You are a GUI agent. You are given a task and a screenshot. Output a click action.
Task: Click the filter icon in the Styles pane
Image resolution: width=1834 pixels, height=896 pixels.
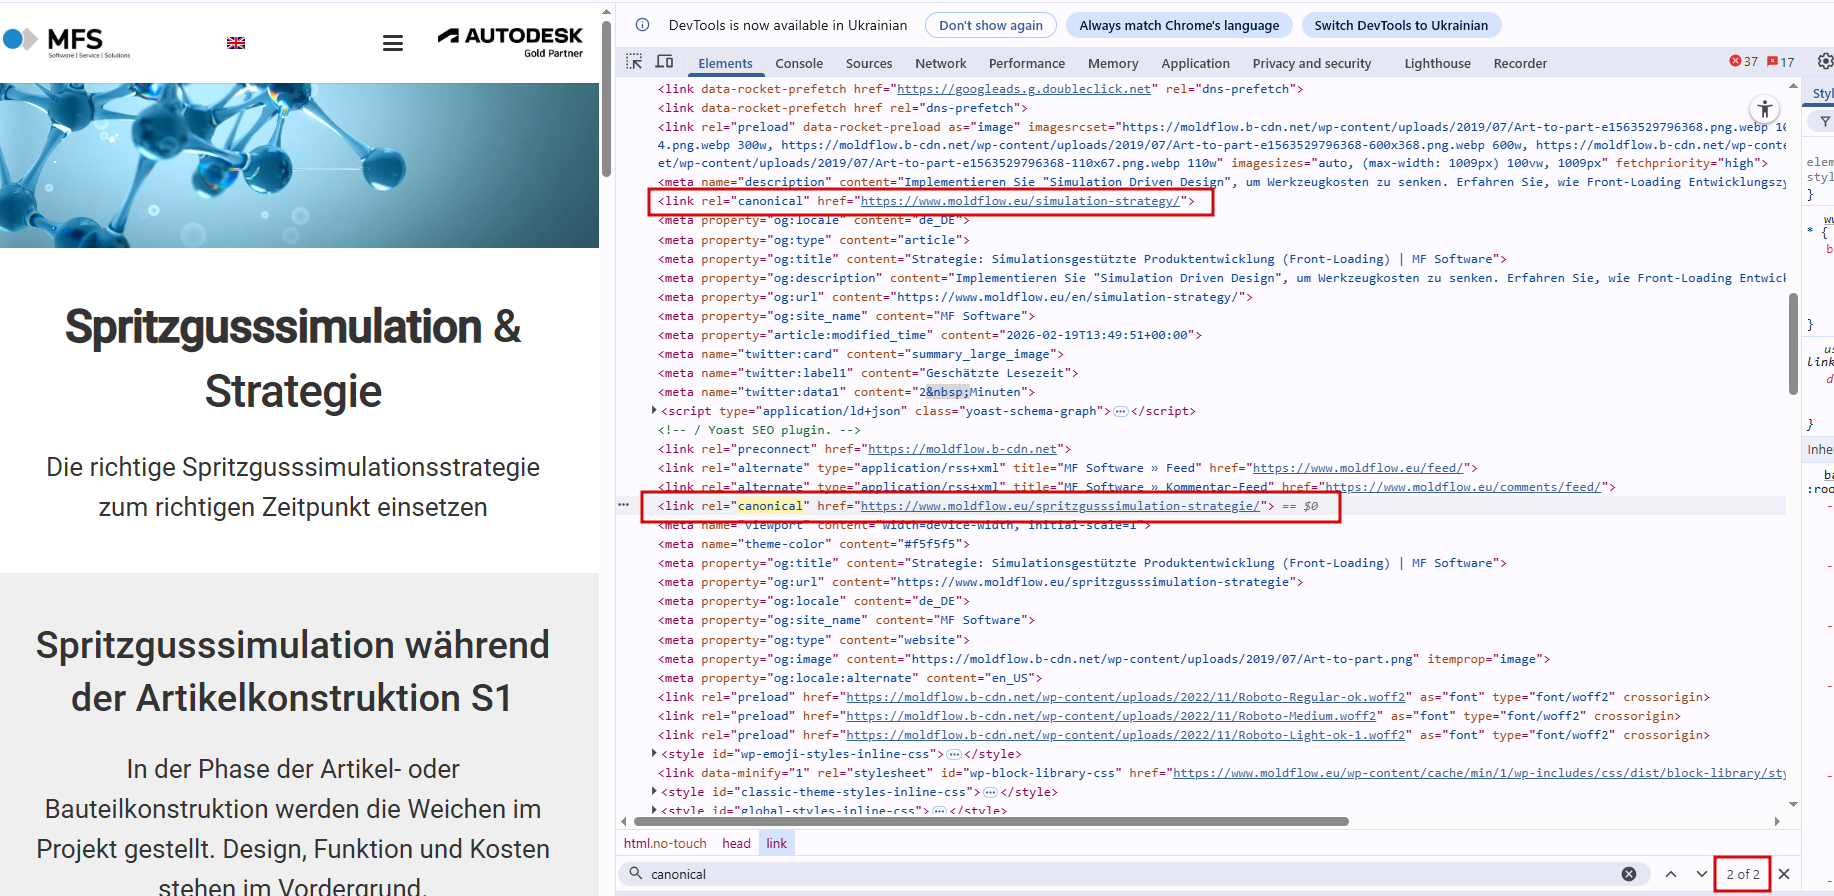[1825, 122]
